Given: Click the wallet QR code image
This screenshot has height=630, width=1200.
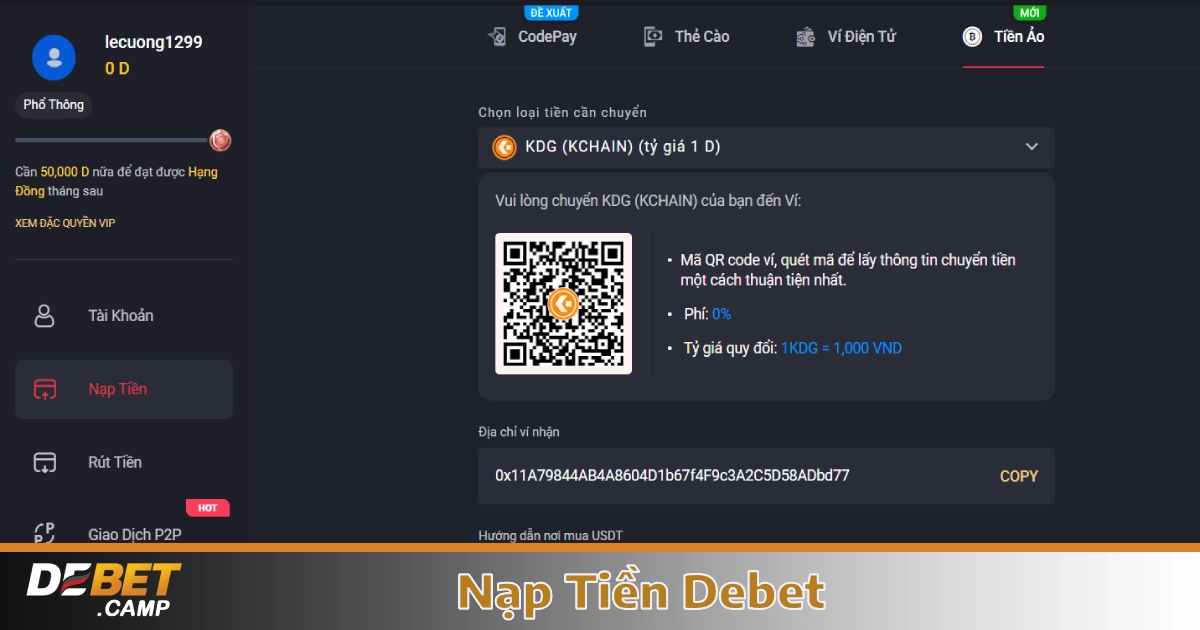Looking at the screenshot, I should (x=564, y=303).
